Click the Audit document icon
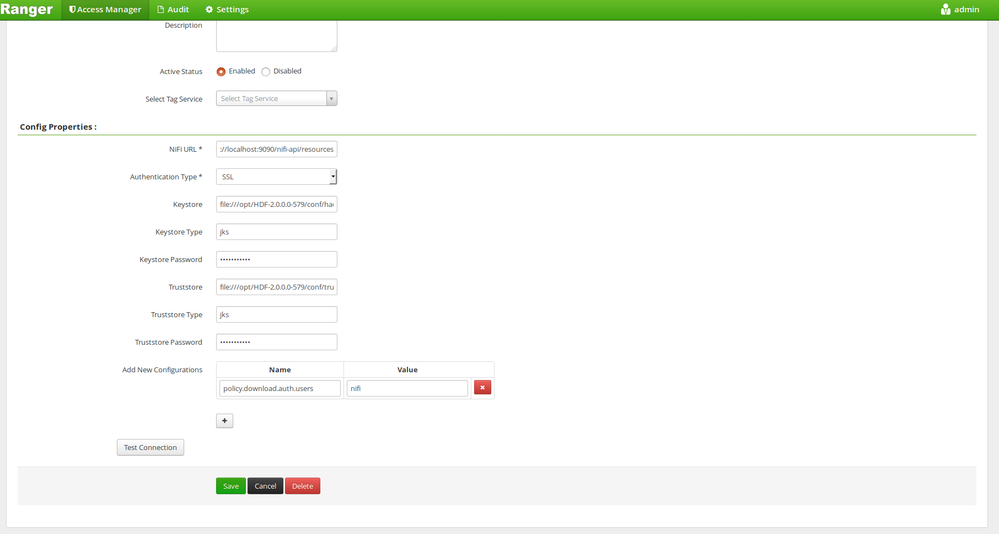This screenshot has width=999, height=534. pyautogui.click(x=161, y=10)
